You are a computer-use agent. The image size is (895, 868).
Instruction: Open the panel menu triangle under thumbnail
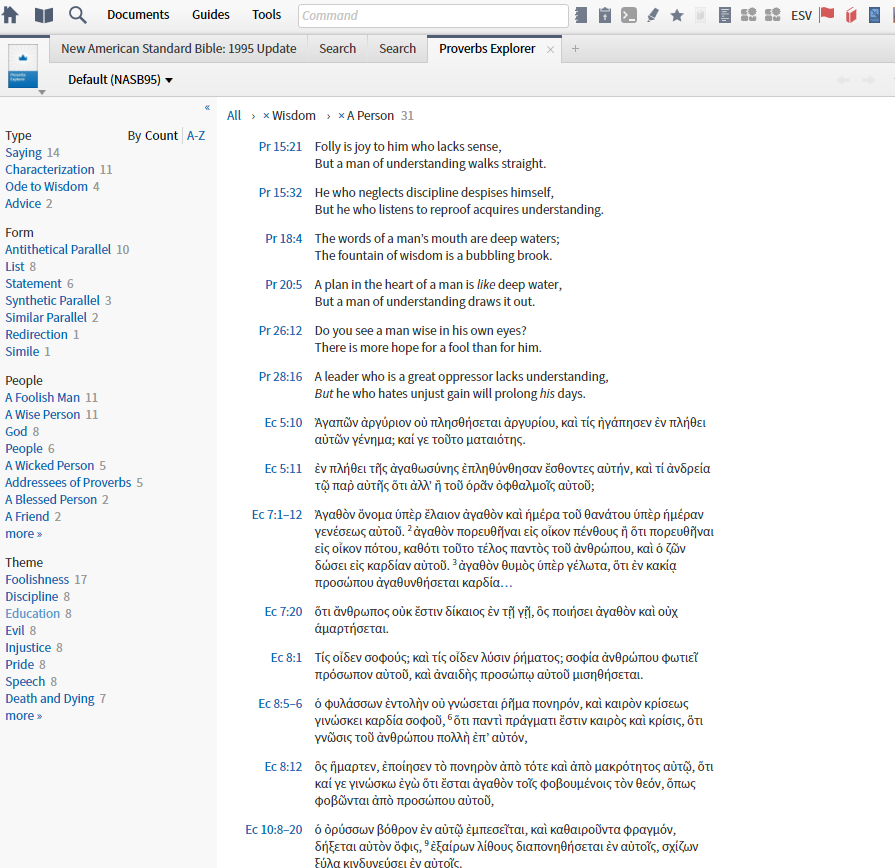[42, 92]
